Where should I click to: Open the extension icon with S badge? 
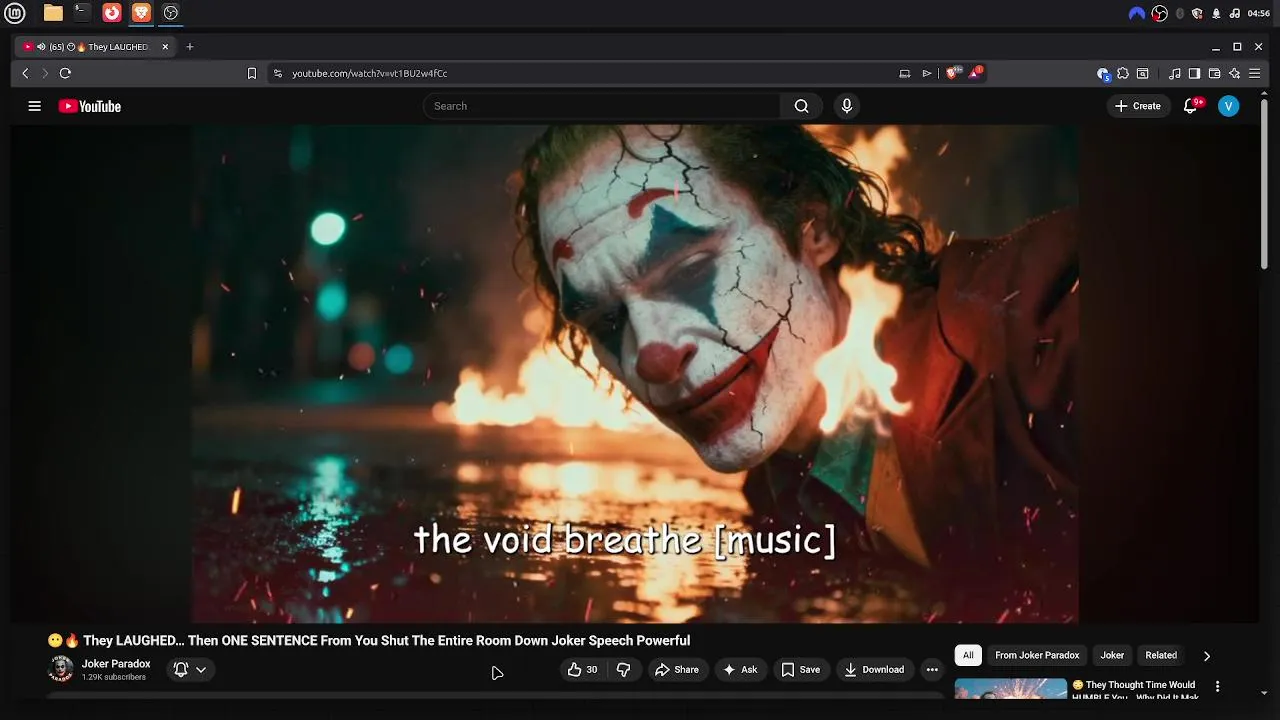[1103, 73]
